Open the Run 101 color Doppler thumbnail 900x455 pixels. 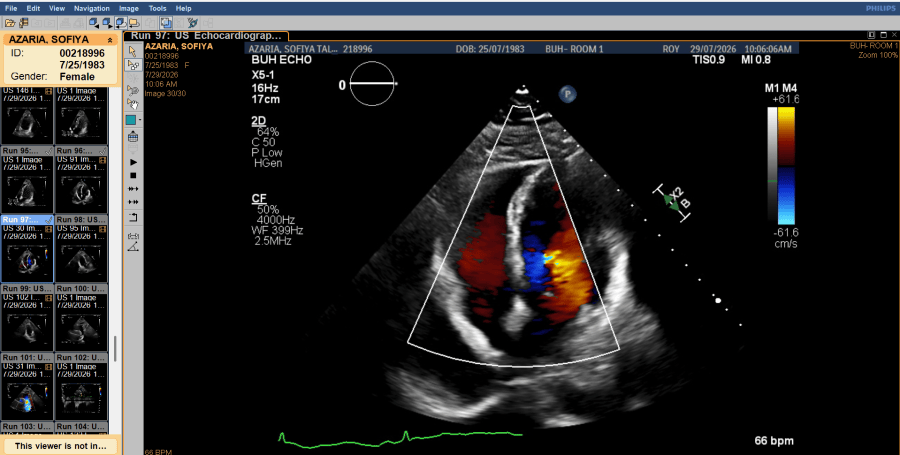point(27,391)
